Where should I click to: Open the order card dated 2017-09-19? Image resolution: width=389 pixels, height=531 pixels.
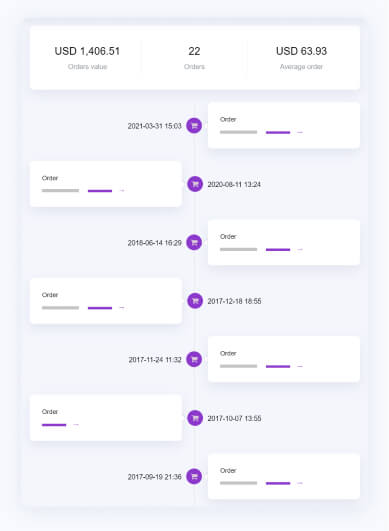pos(284,476)
